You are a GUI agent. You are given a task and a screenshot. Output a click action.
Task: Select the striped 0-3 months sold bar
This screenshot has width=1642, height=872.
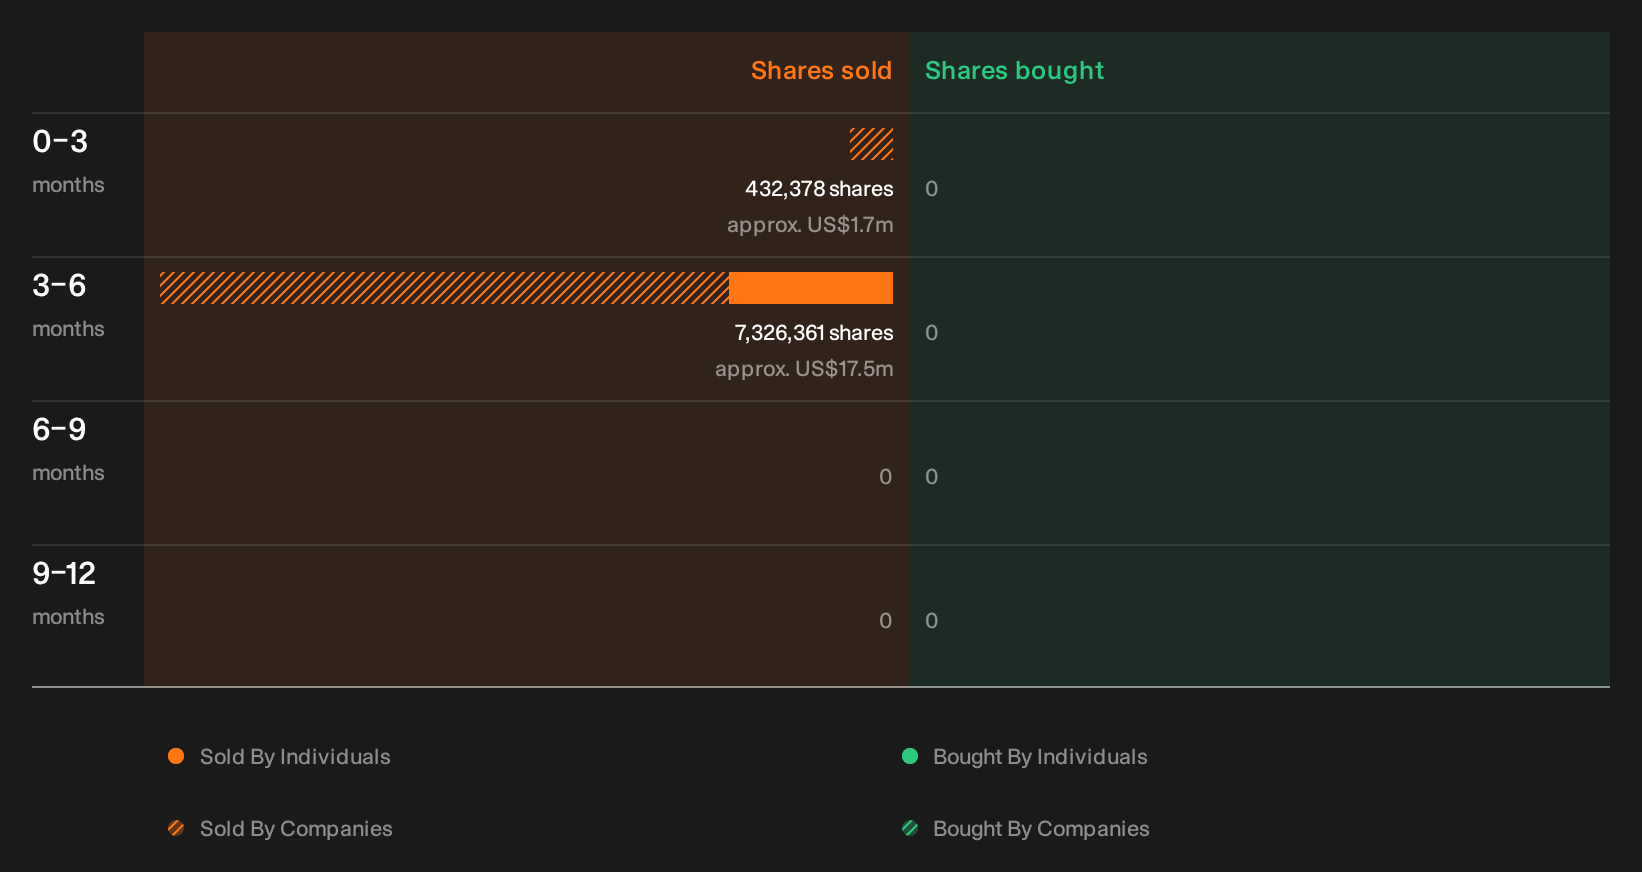(x=871, y=144)
